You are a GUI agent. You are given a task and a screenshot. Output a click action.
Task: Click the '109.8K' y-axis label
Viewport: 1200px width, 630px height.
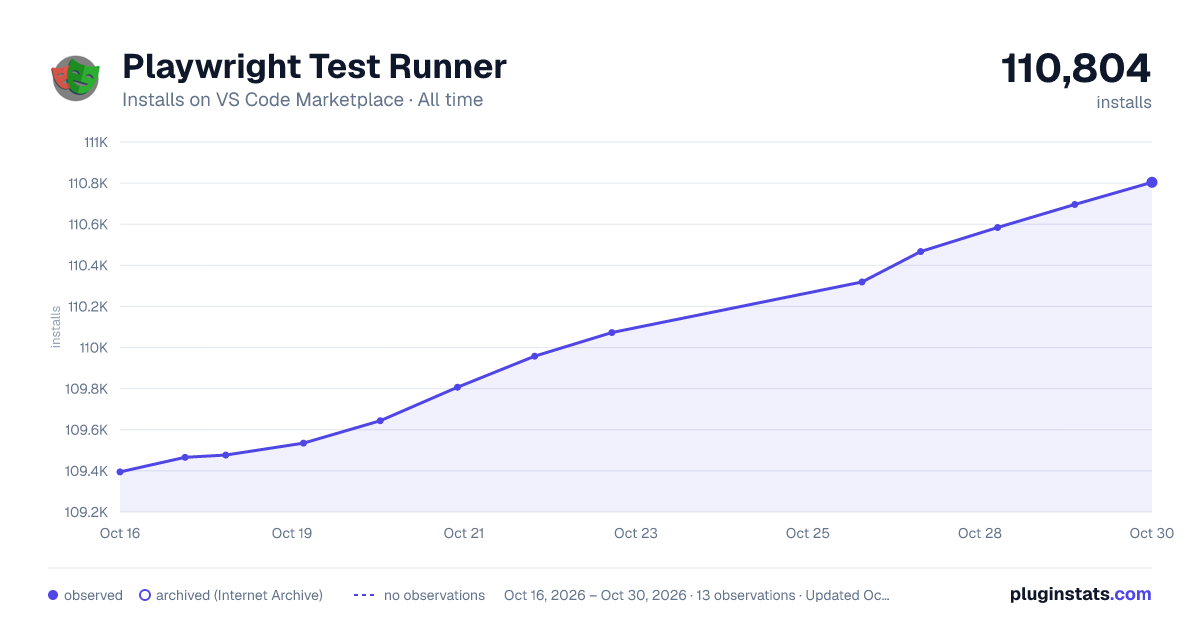pyautogui.click(x=87, y=389)
